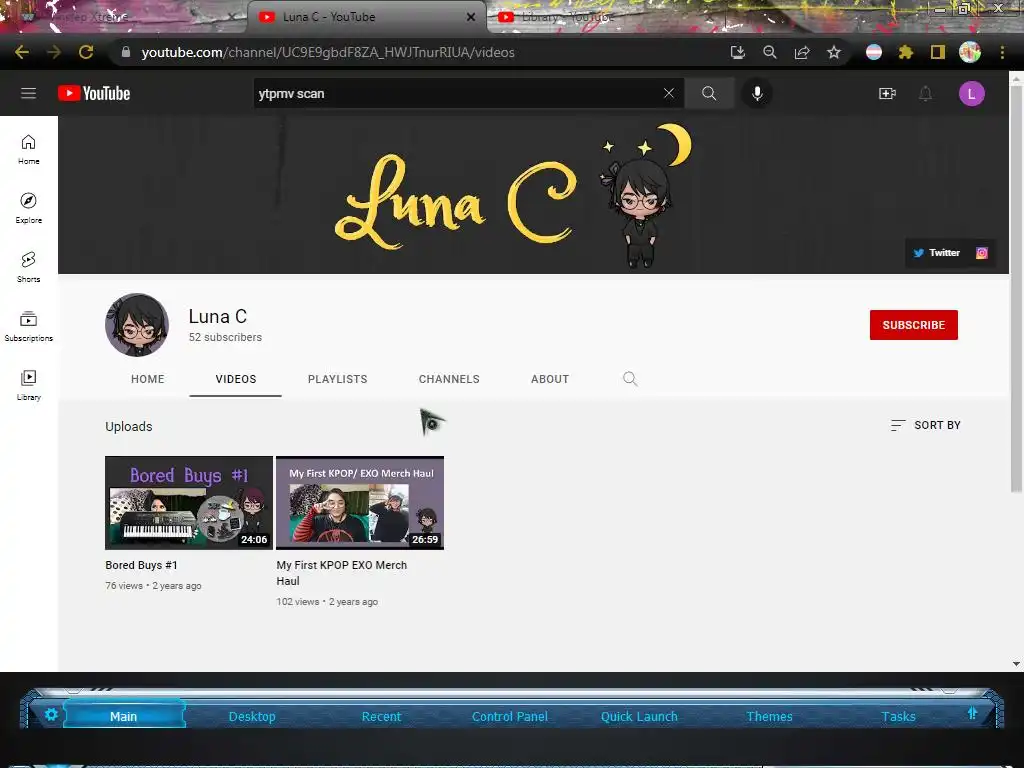Viewport: 1024px width, 768px height.
Task: Open the SORT BY dropdown
Action: pyautogui.click(x=925, y=425)
